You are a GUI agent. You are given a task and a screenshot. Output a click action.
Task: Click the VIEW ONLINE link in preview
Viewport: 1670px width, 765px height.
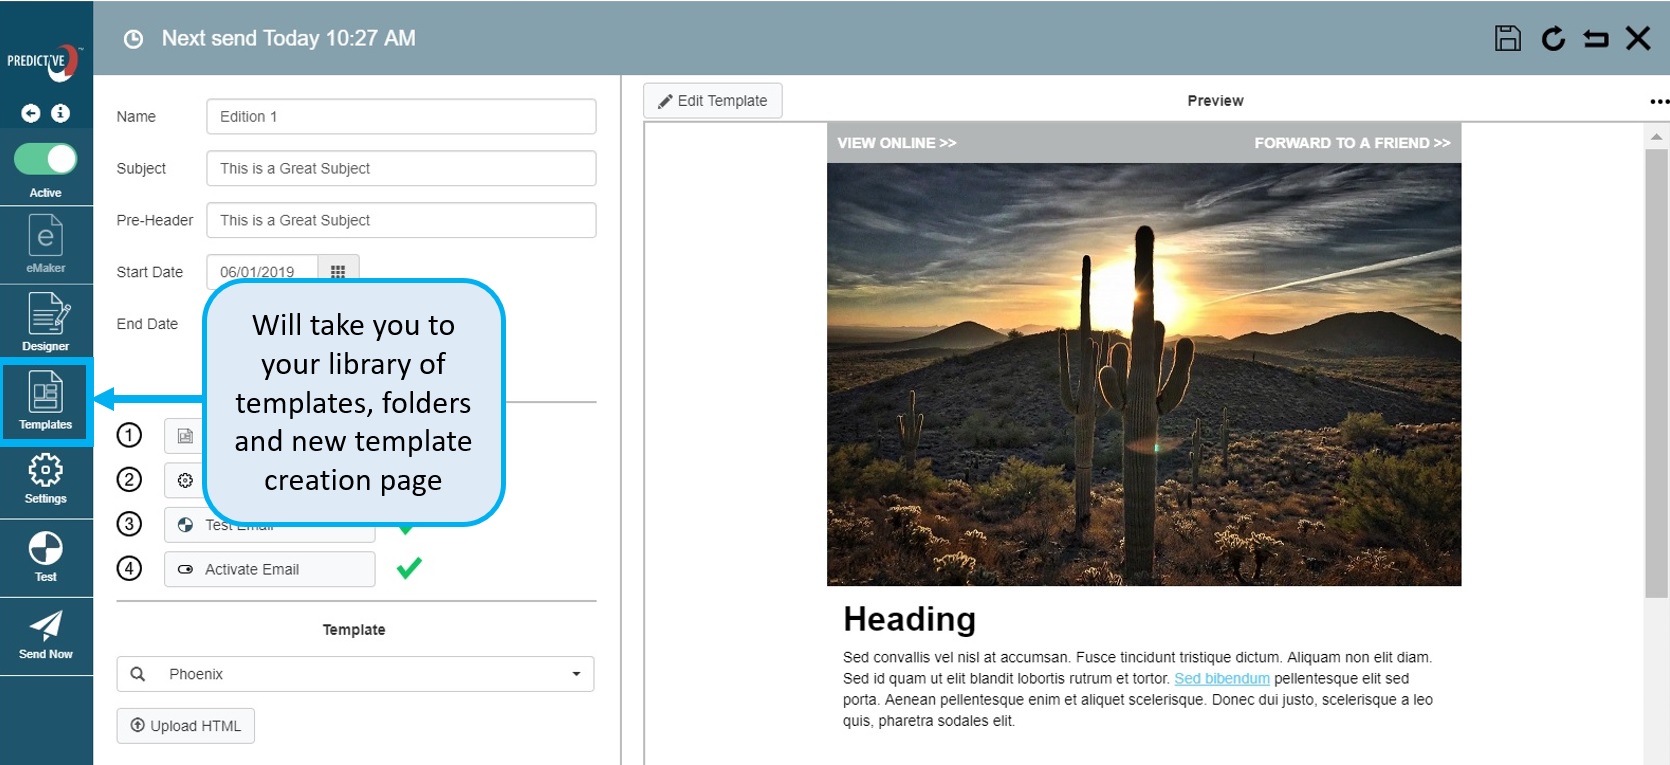point(896,143)
